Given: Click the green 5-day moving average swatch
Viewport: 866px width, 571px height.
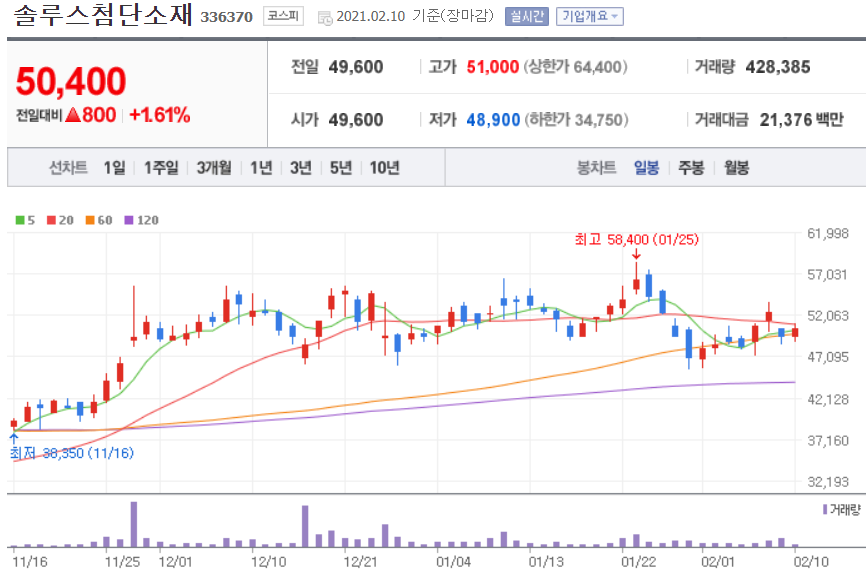Looking at the screenshot, I should (x=20, y=220).
